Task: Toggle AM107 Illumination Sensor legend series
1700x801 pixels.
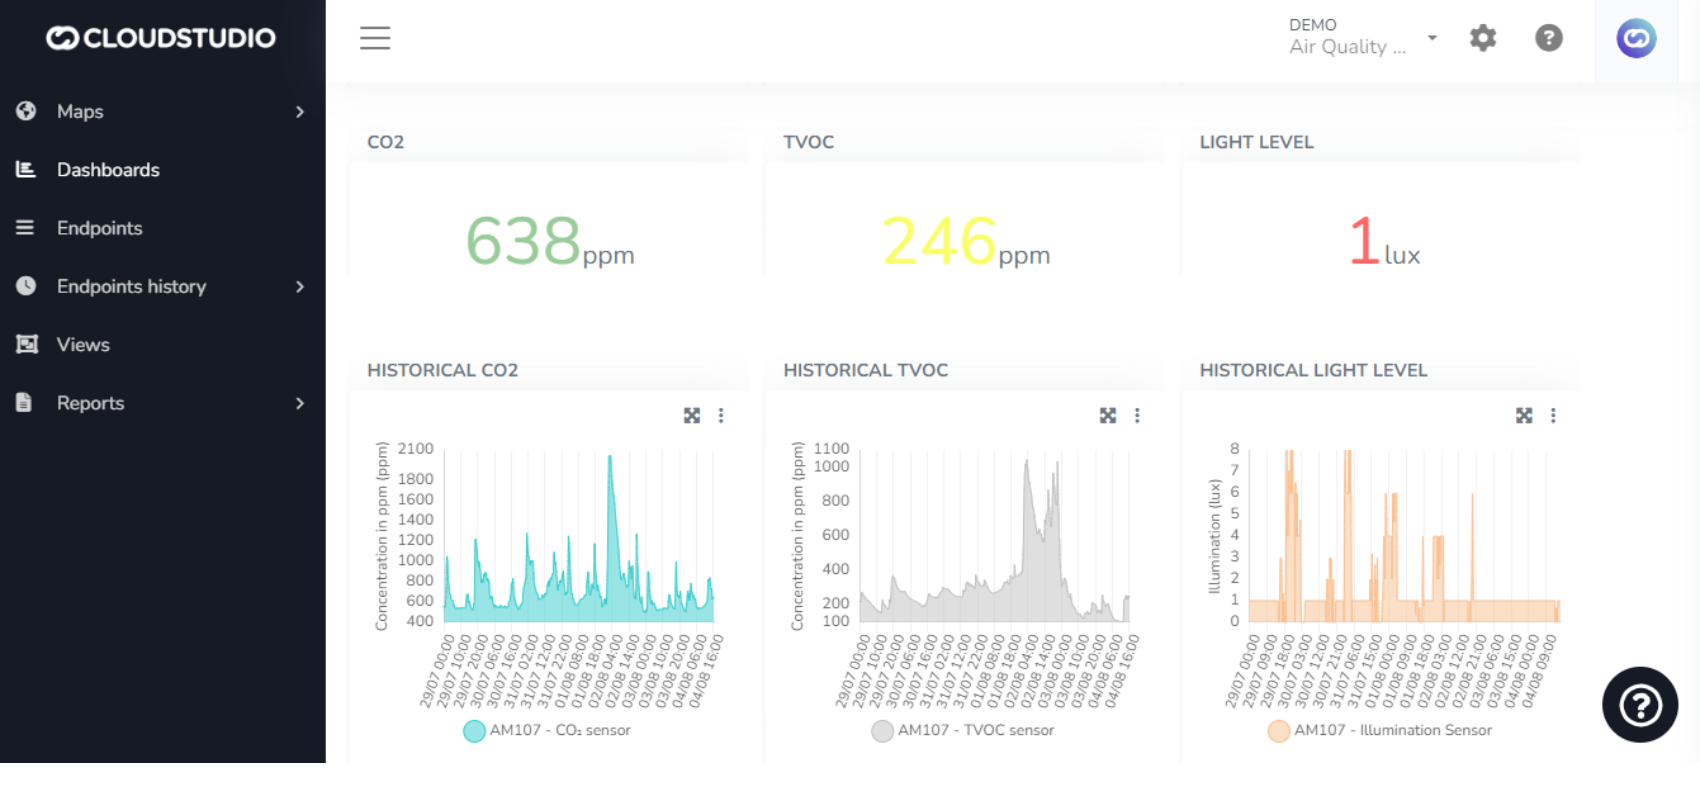Action: point(1380,731)
